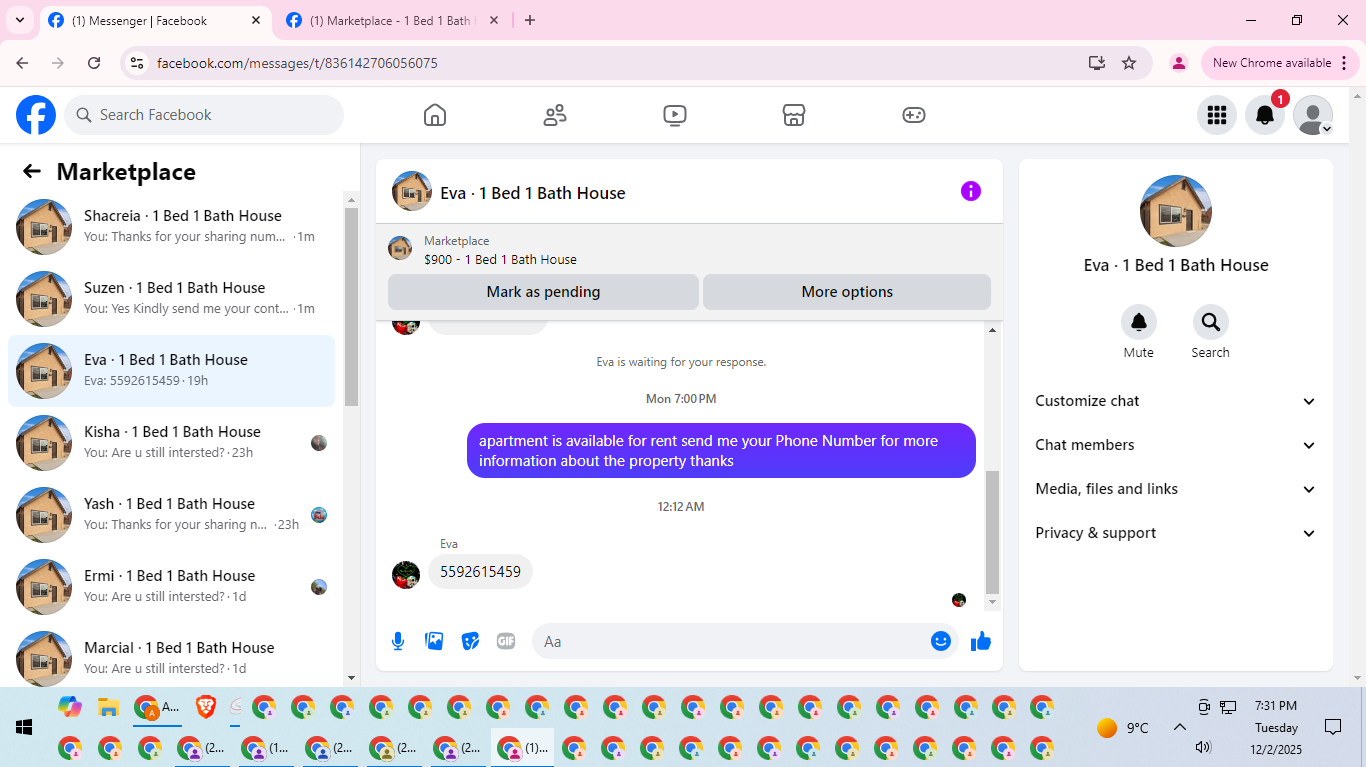Open File Explorer on taskbar
Viewport: 1366px width, 767px height.
click(109, 708)
